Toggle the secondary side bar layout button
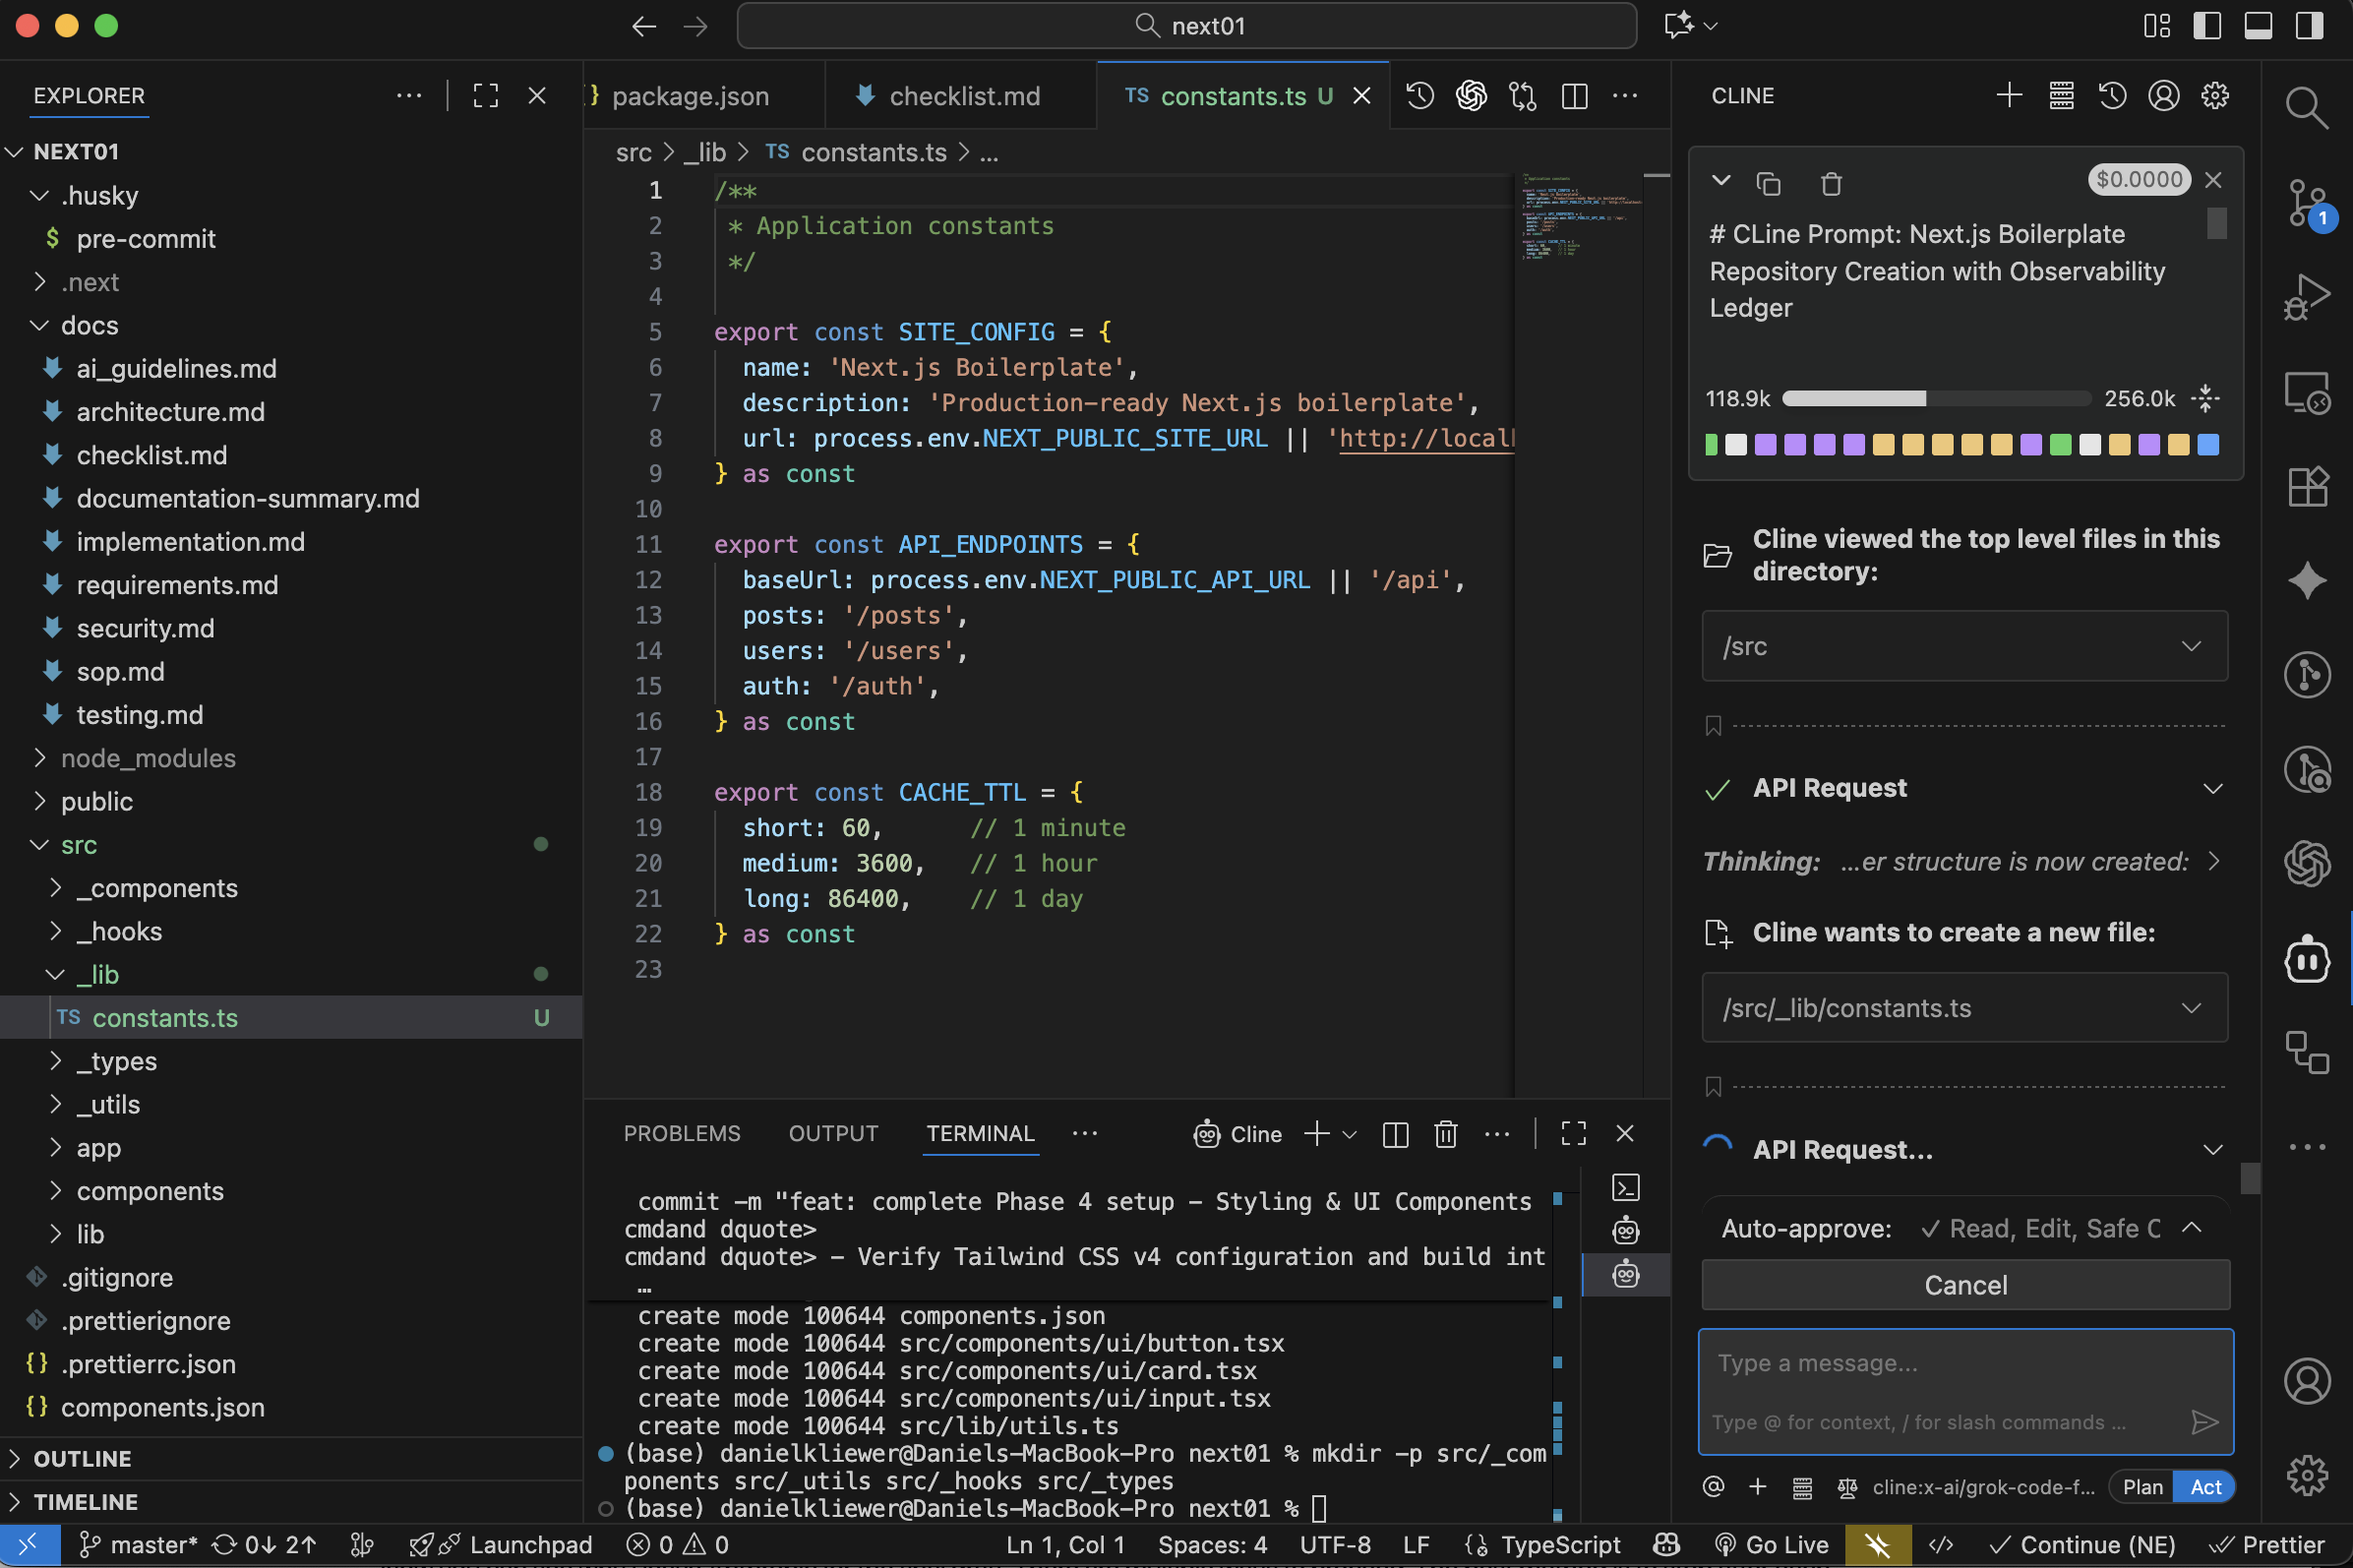This screenshot has width=2353, height=1568. (2309, 26)
